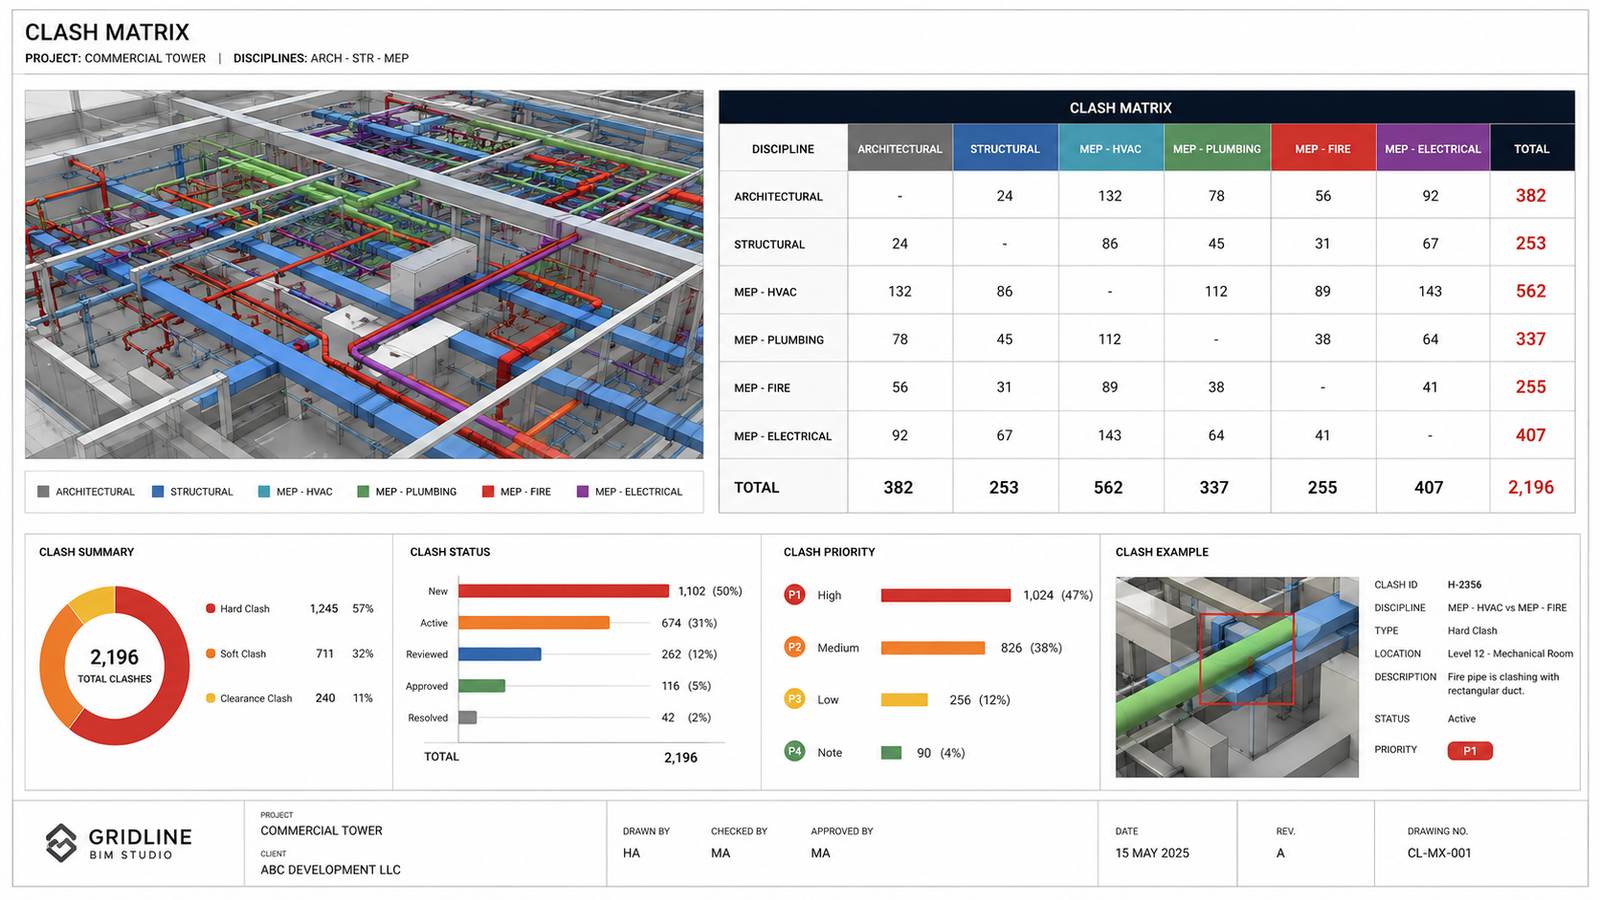Click the yellow P3 Low priority badge
Screen dimensions: 1600x900
794,699
